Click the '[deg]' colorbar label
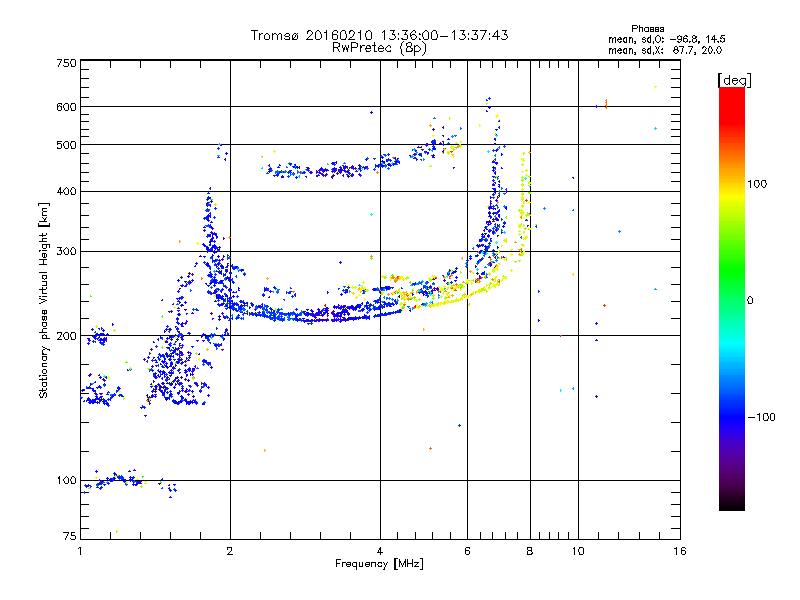 tap(734, 80)
